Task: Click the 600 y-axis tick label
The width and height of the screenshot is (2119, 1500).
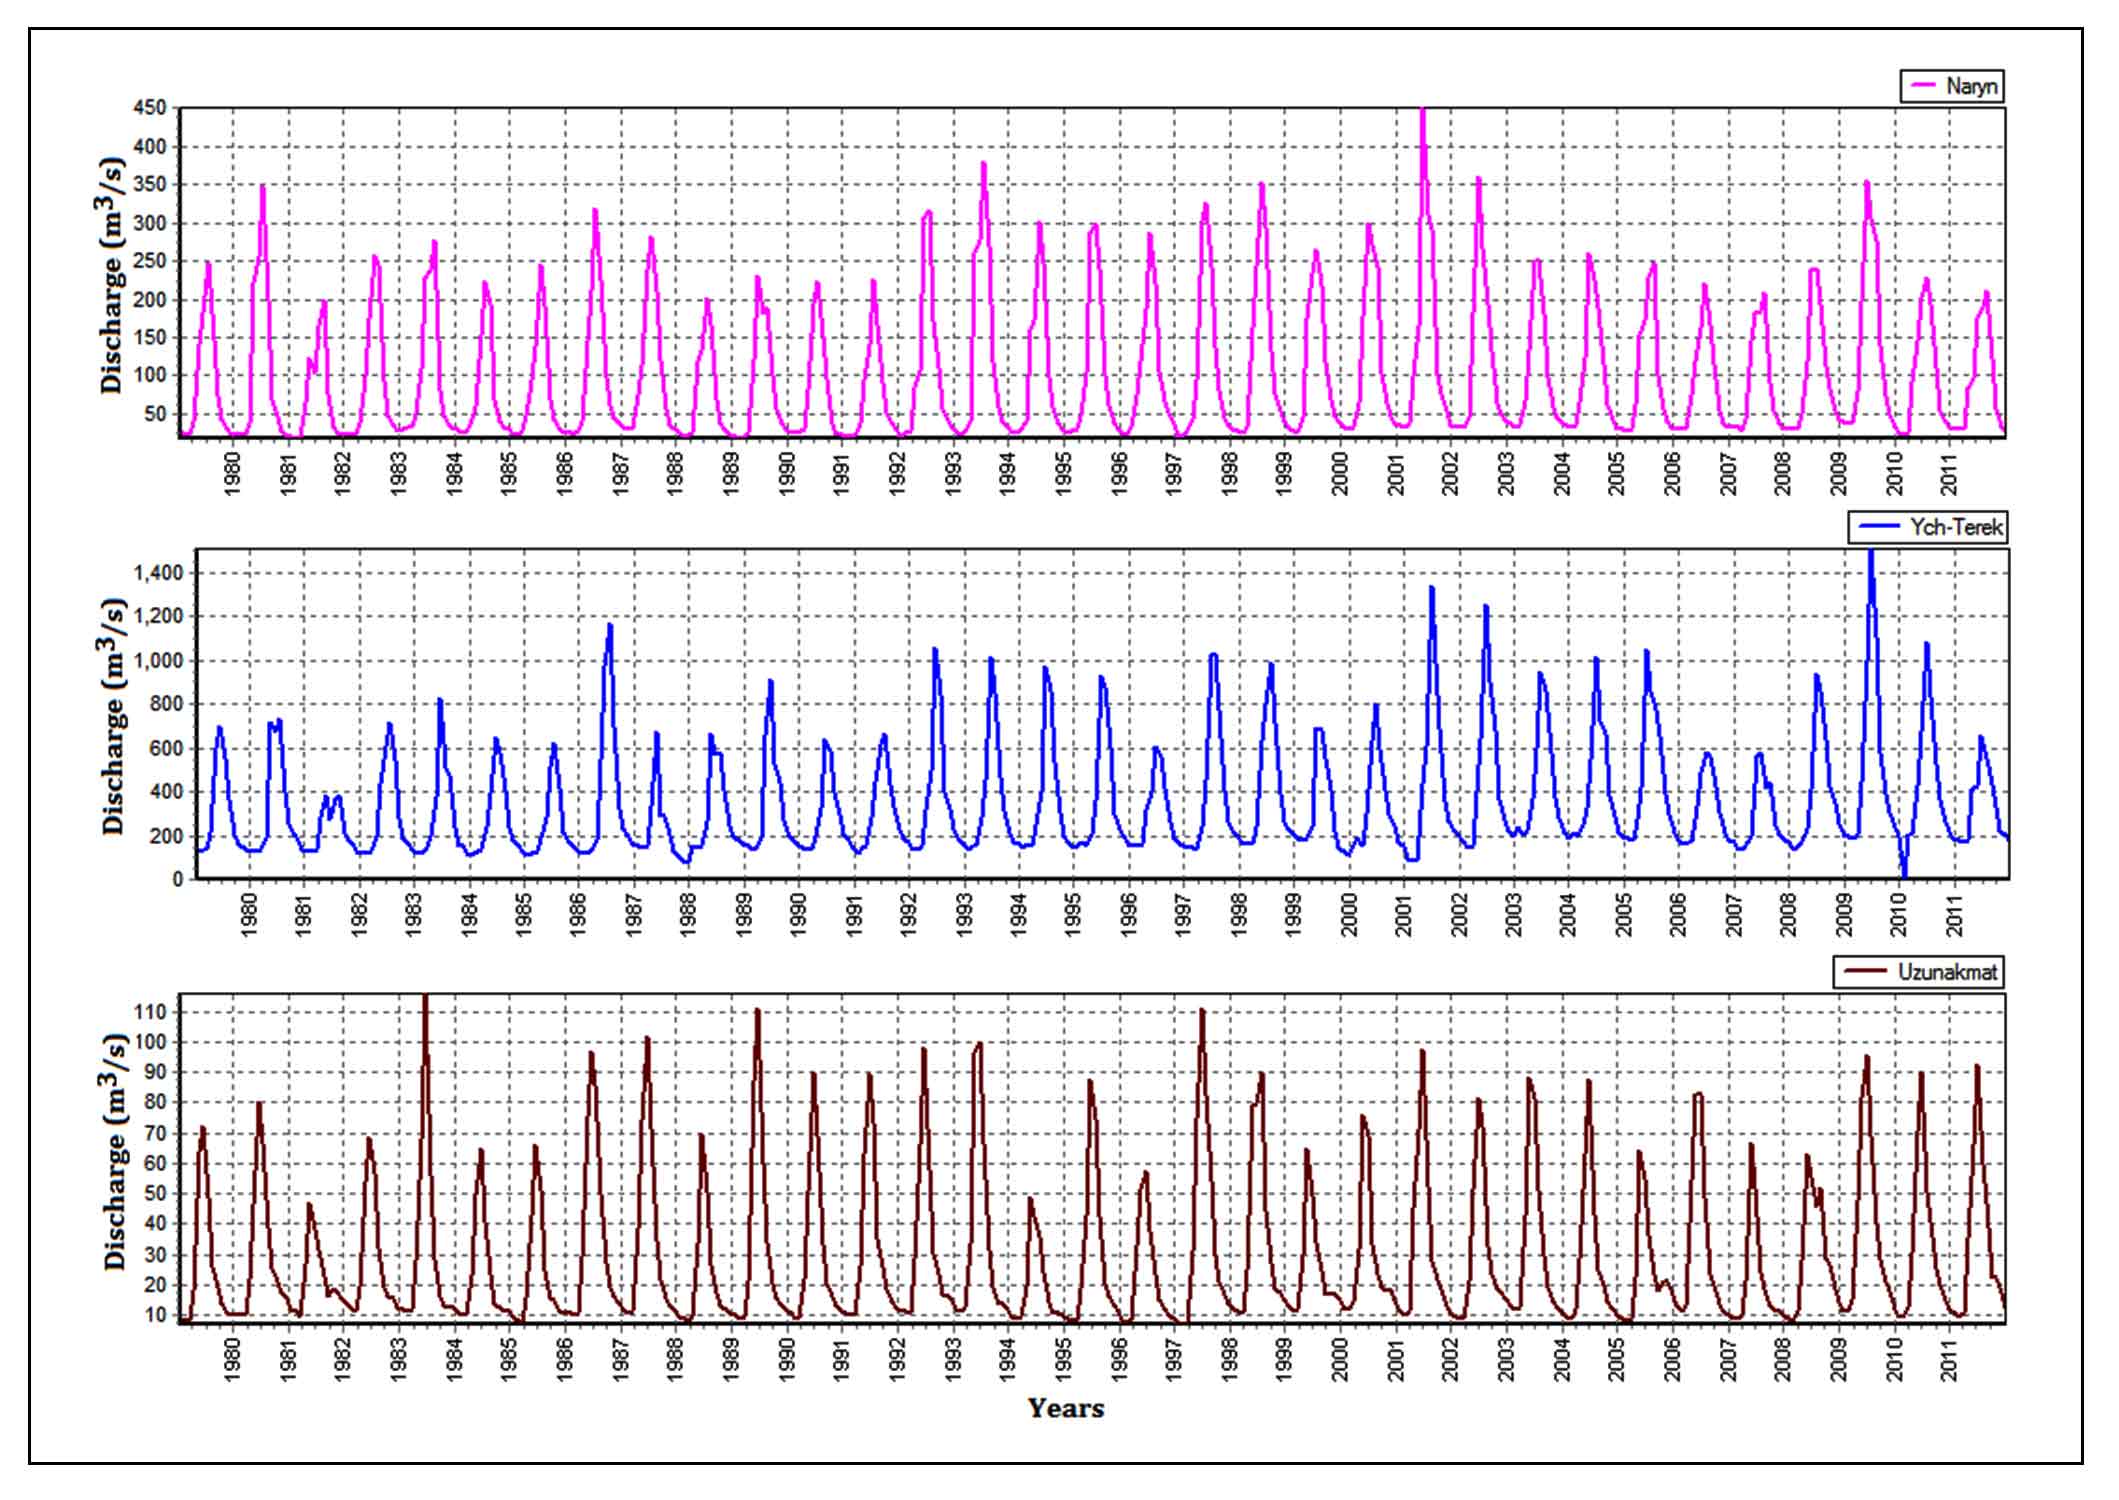Action: click(x=167, y=748)
